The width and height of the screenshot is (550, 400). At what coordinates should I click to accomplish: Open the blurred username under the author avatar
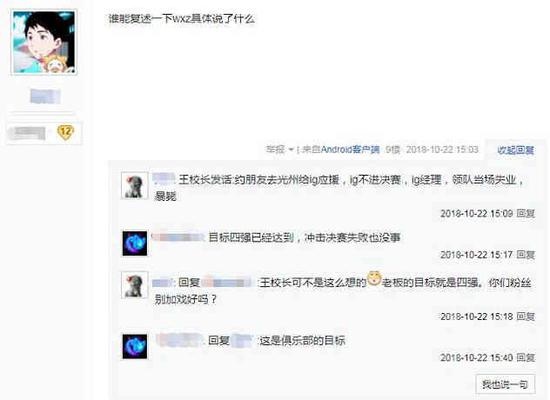[x=45, y=96]
